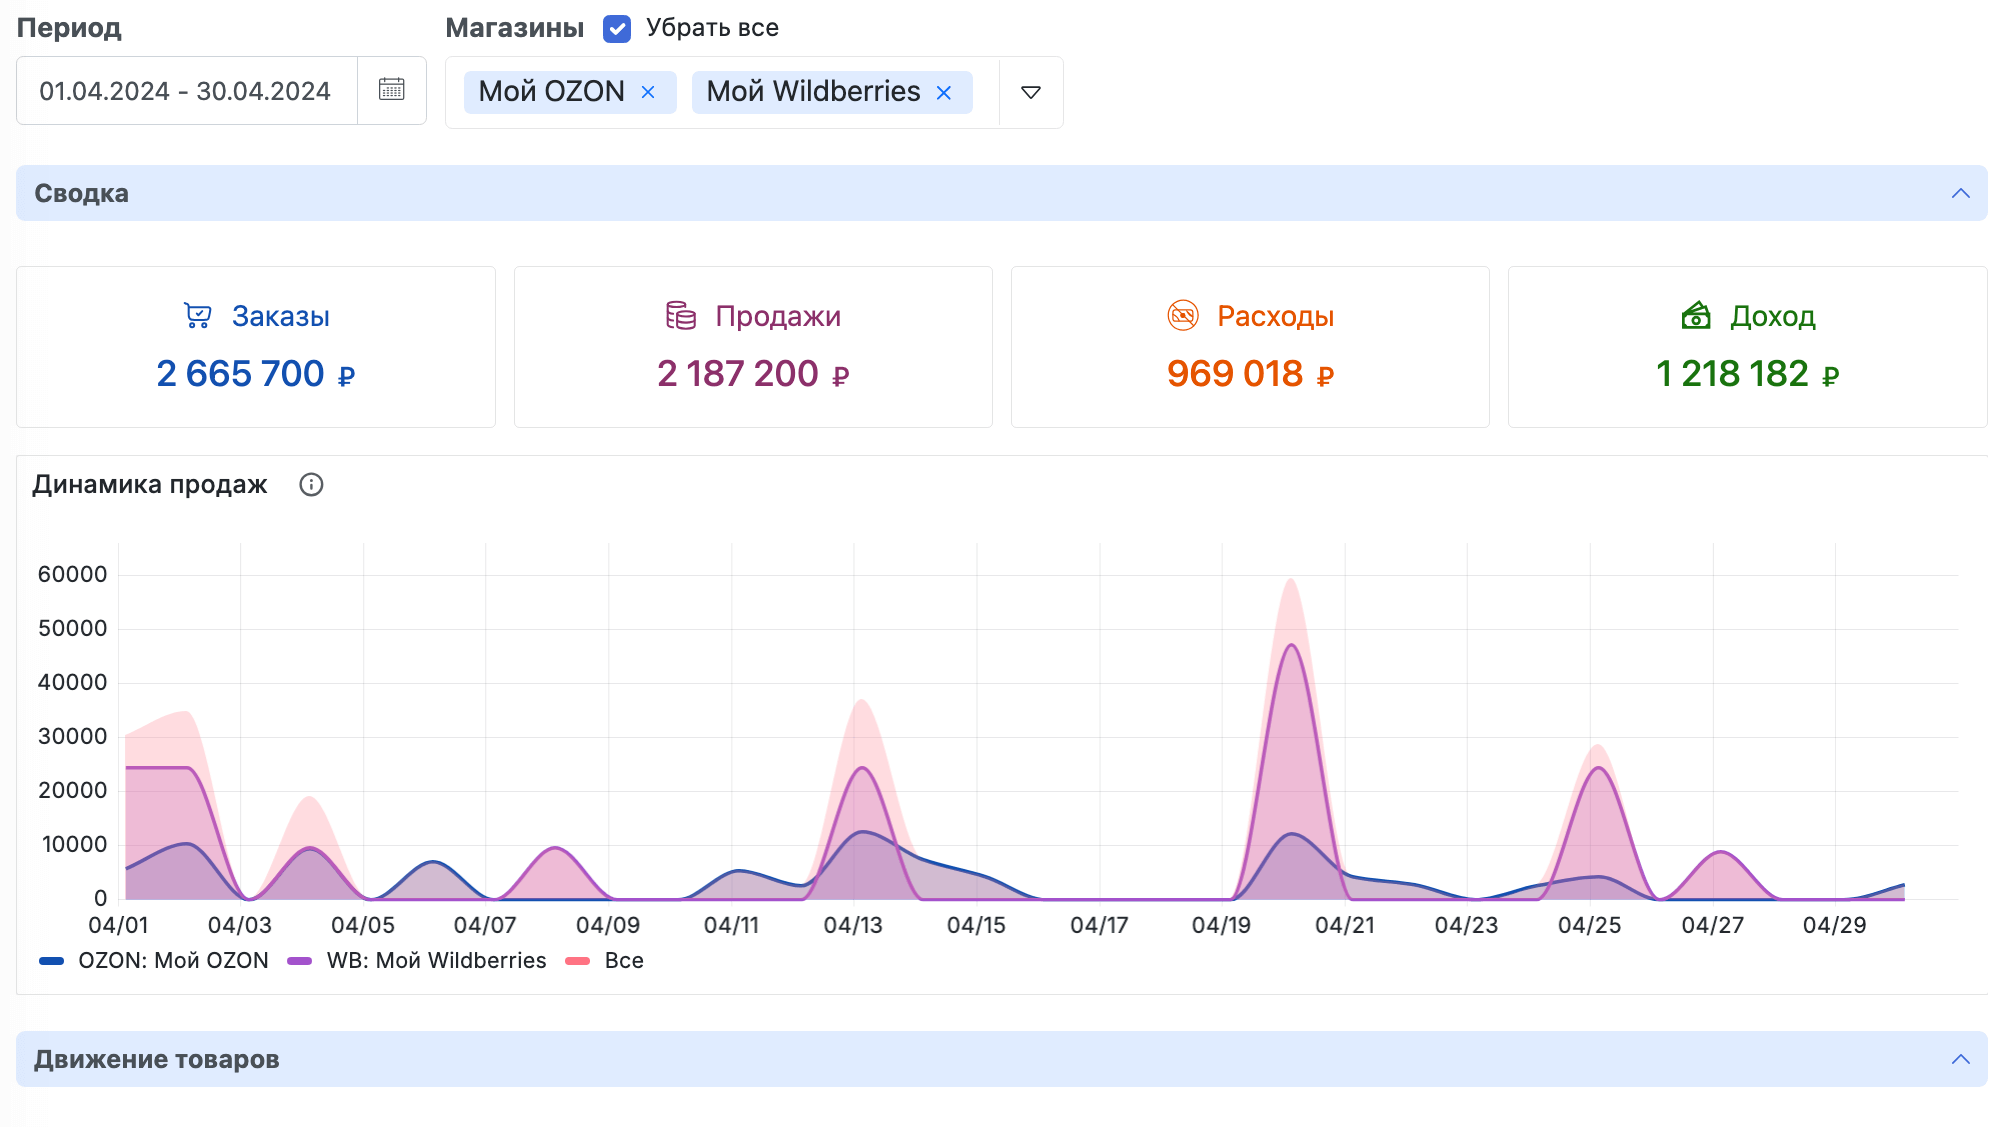This screenshot has height=1127, width=2003.
Task: Click the 60000 y-axis label
Action: click(x=72, y=574)
